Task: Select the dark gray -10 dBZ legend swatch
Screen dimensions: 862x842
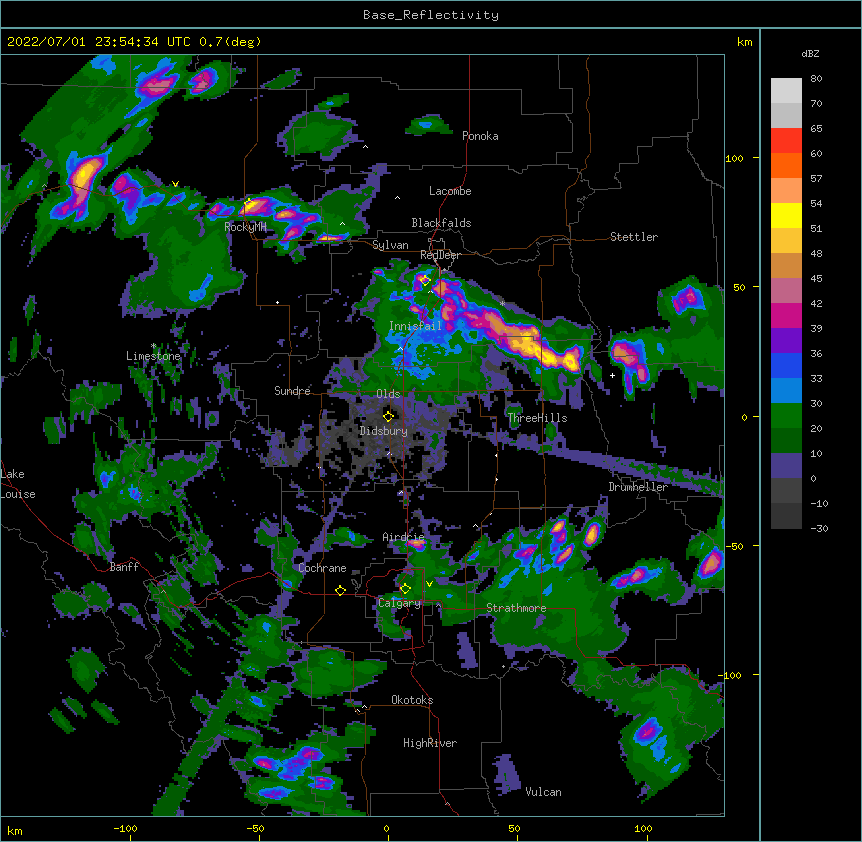Action: coord(786,516)
